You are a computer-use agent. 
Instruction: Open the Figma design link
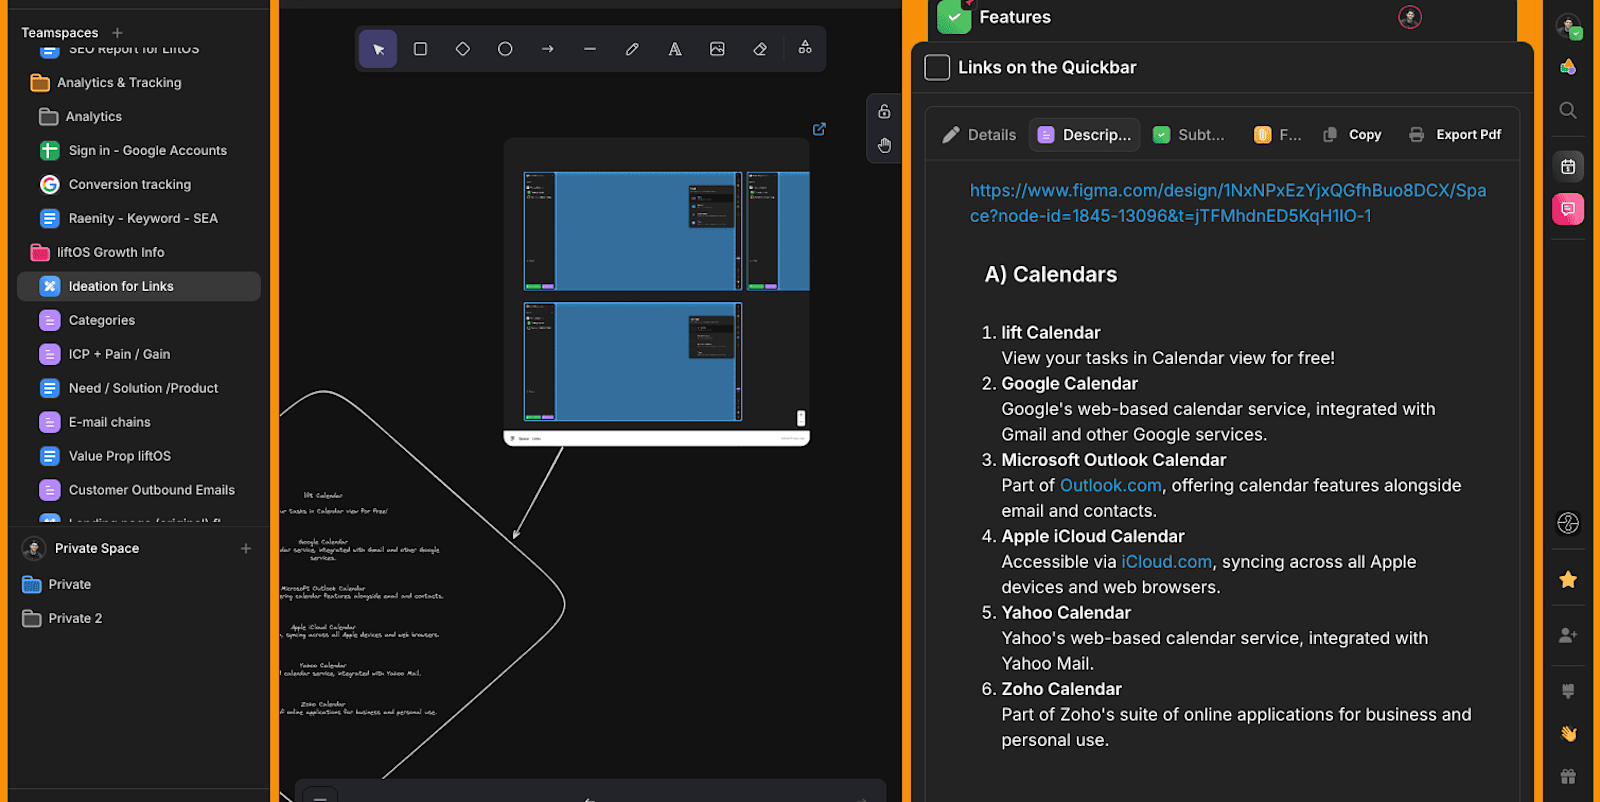1228,203
